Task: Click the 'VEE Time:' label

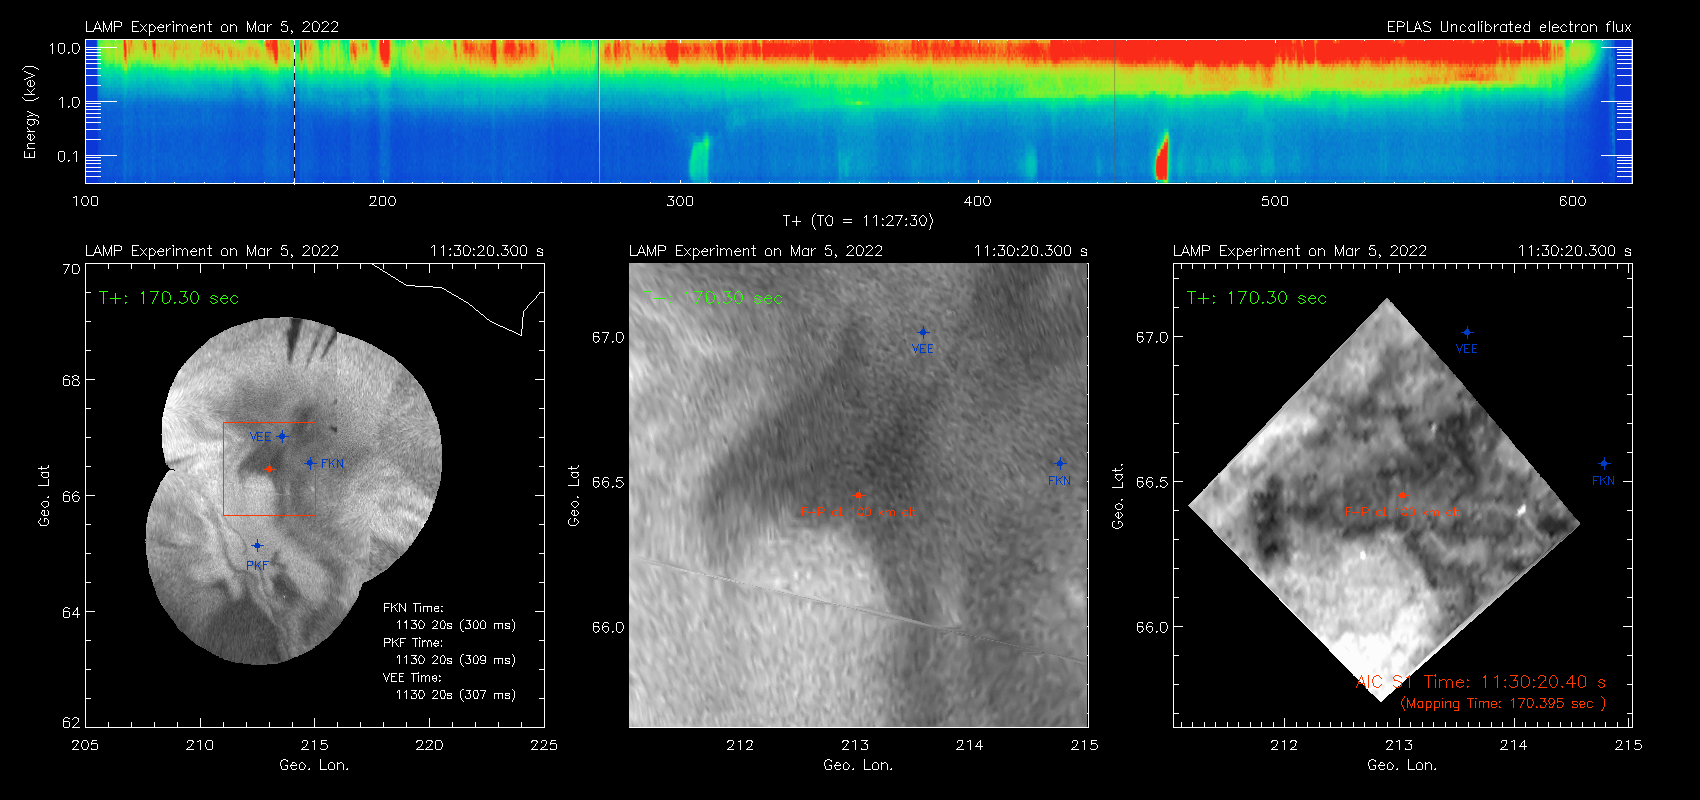Action: 412,678
